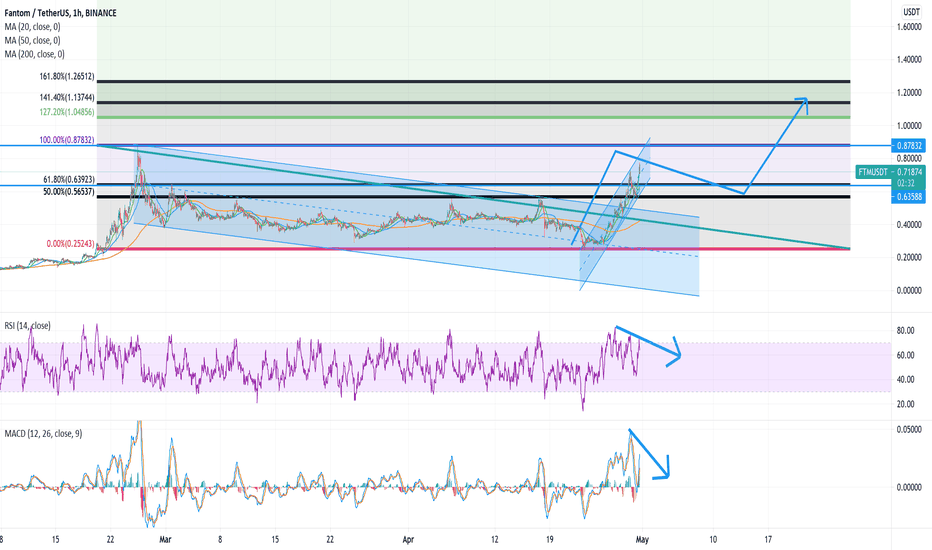
Task: Click the 0.87832 horizontal line price tag
Action: [x=908, y=146]
